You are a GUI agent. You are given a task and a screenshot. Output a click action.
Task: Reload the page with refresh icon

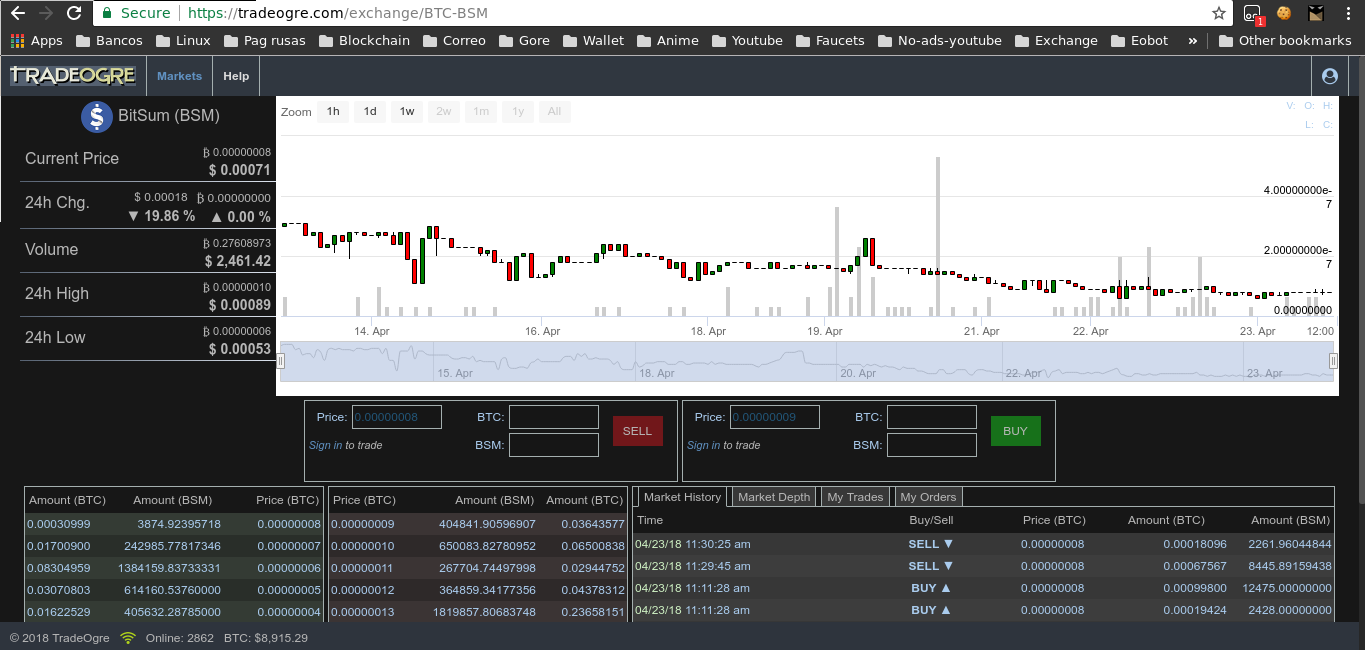pyautogui.click(x=74, y=13)
